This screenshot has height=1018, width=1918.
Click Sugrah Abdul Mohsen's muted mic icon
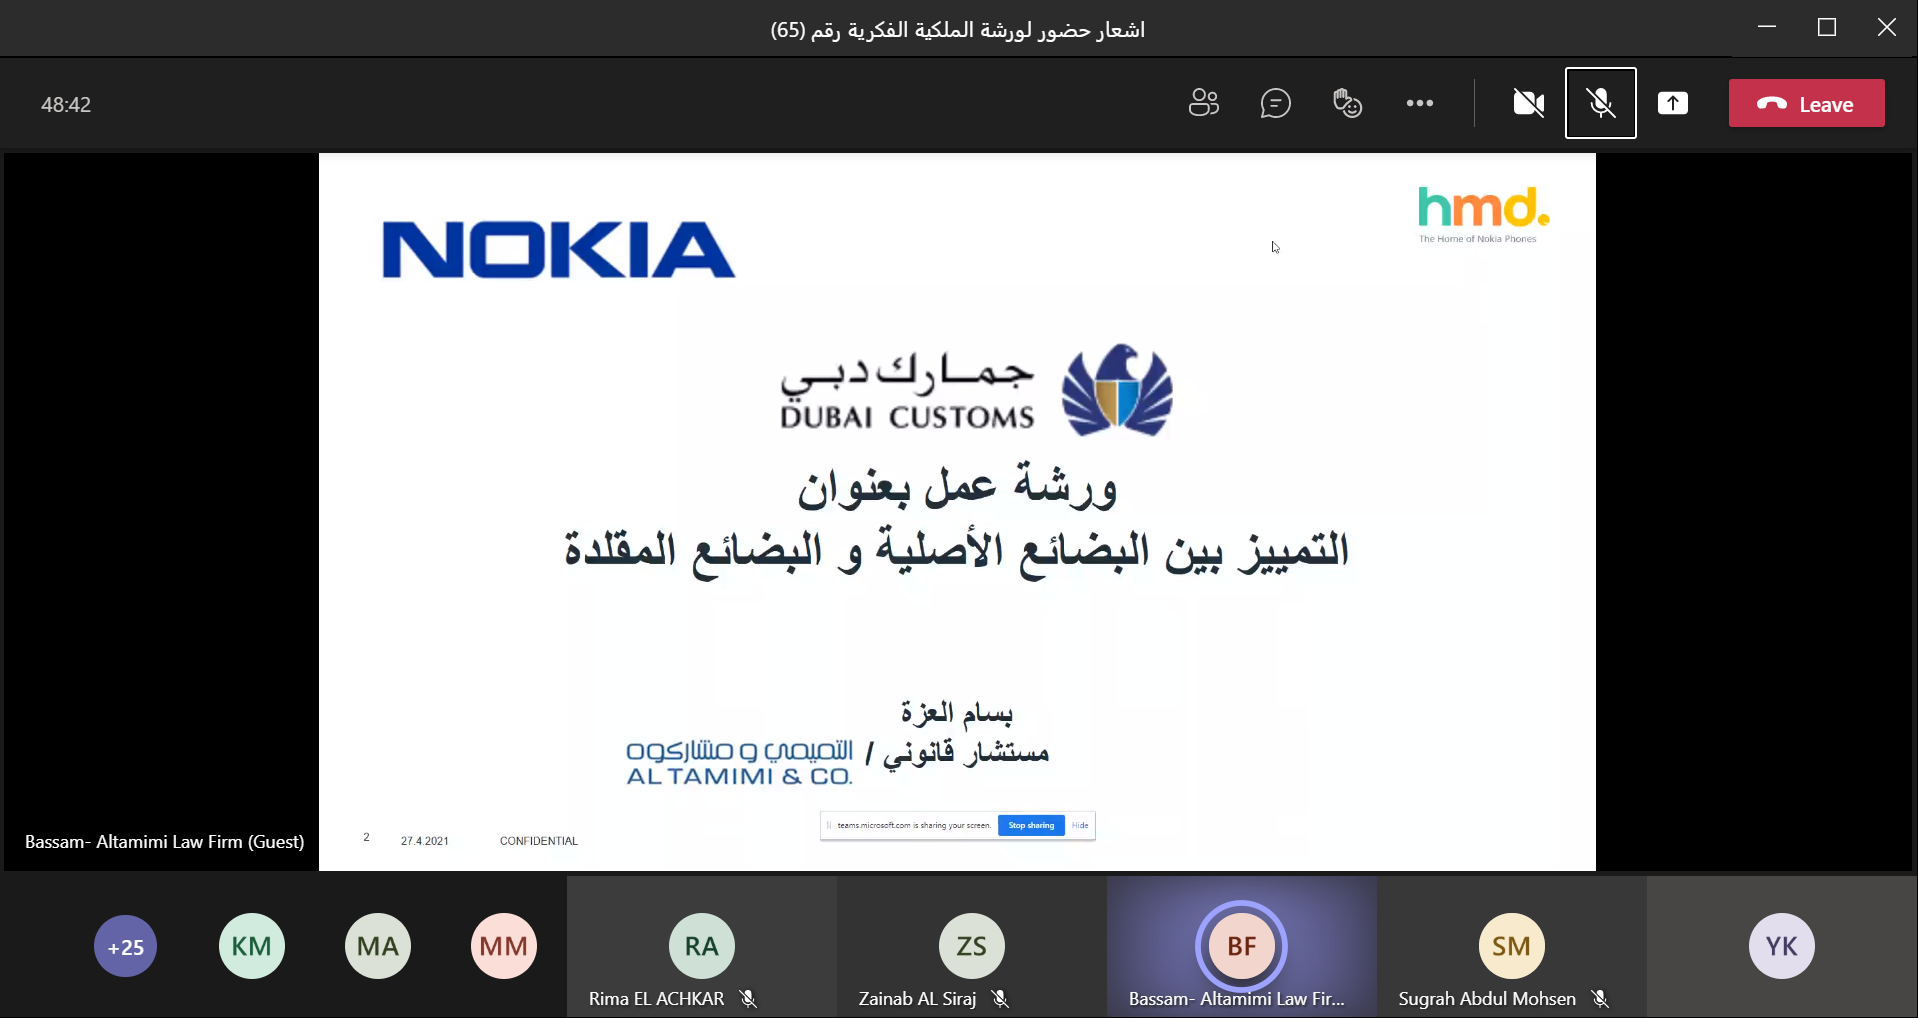tap(1600, 998)
